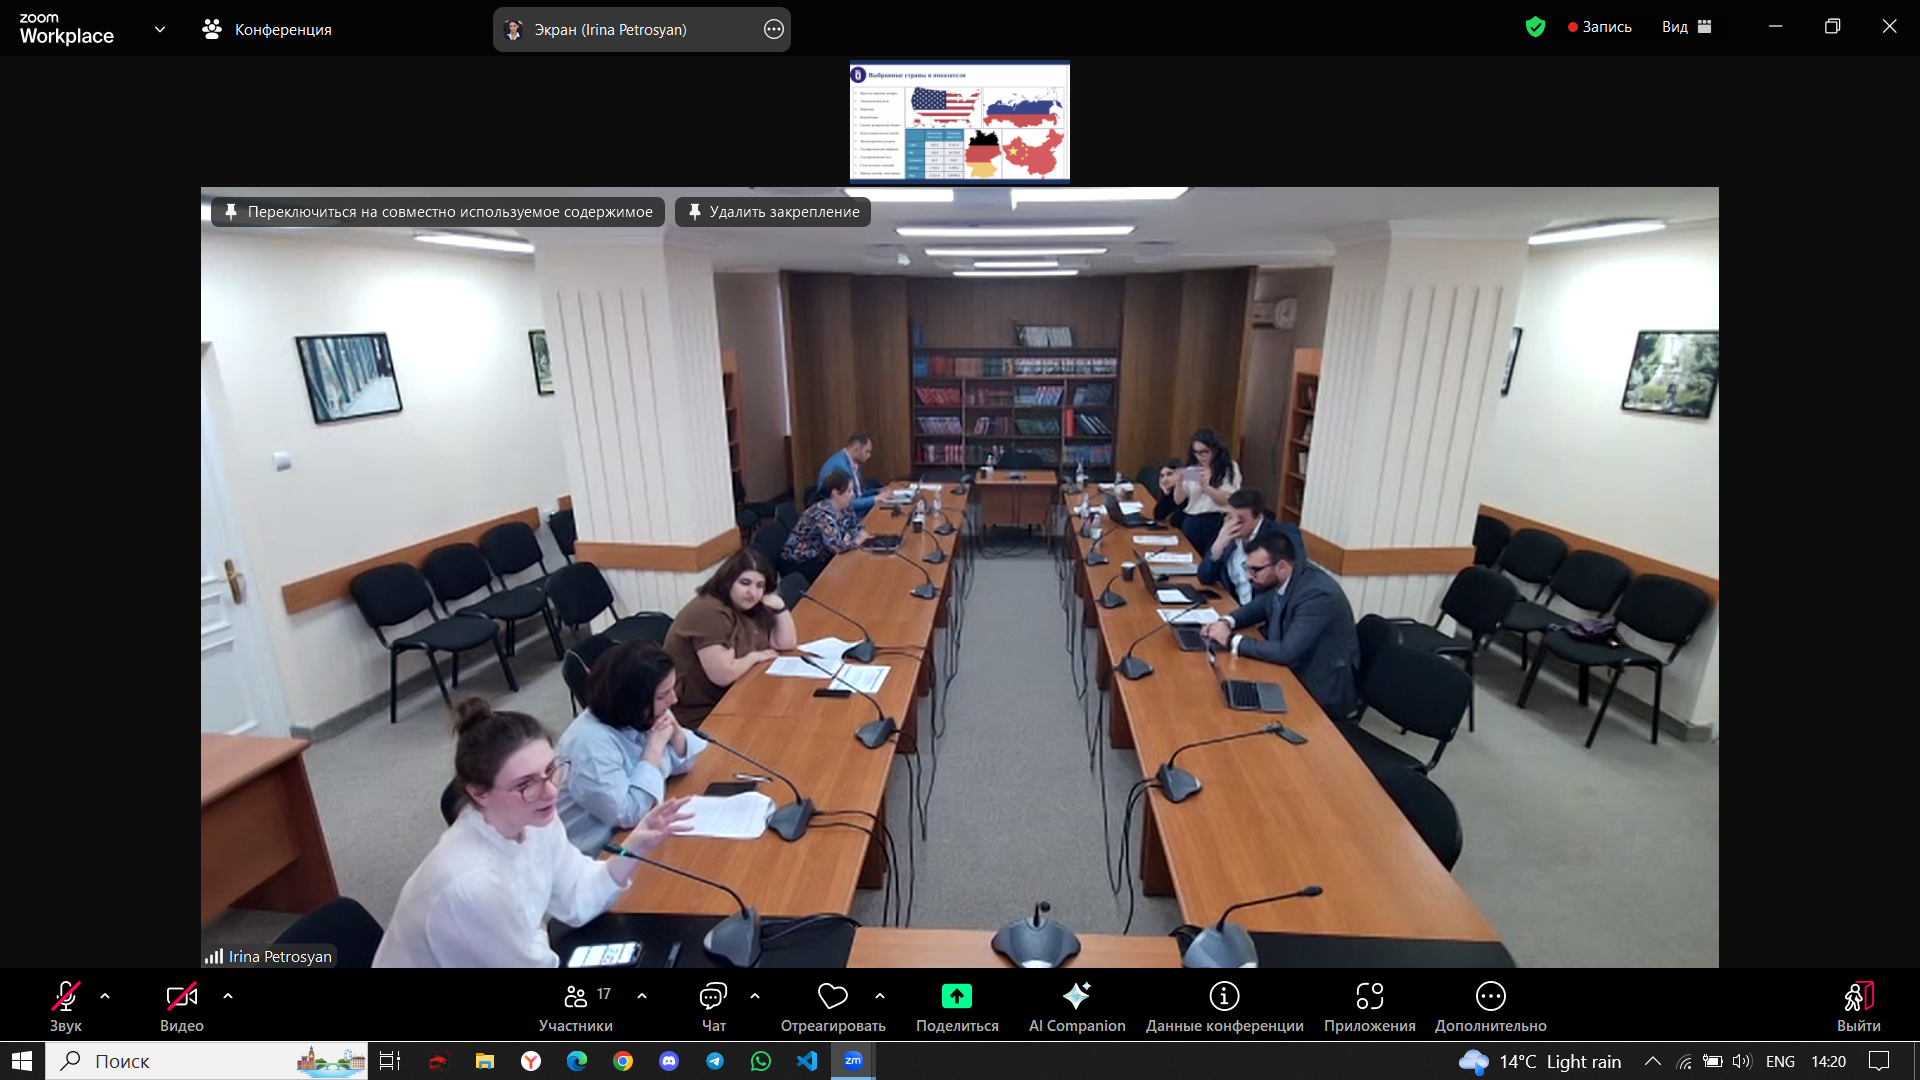1920x1080 pixels.
Task: Open the Участники participants panel
Action: pyautogui.click(x=576, y=1005)
